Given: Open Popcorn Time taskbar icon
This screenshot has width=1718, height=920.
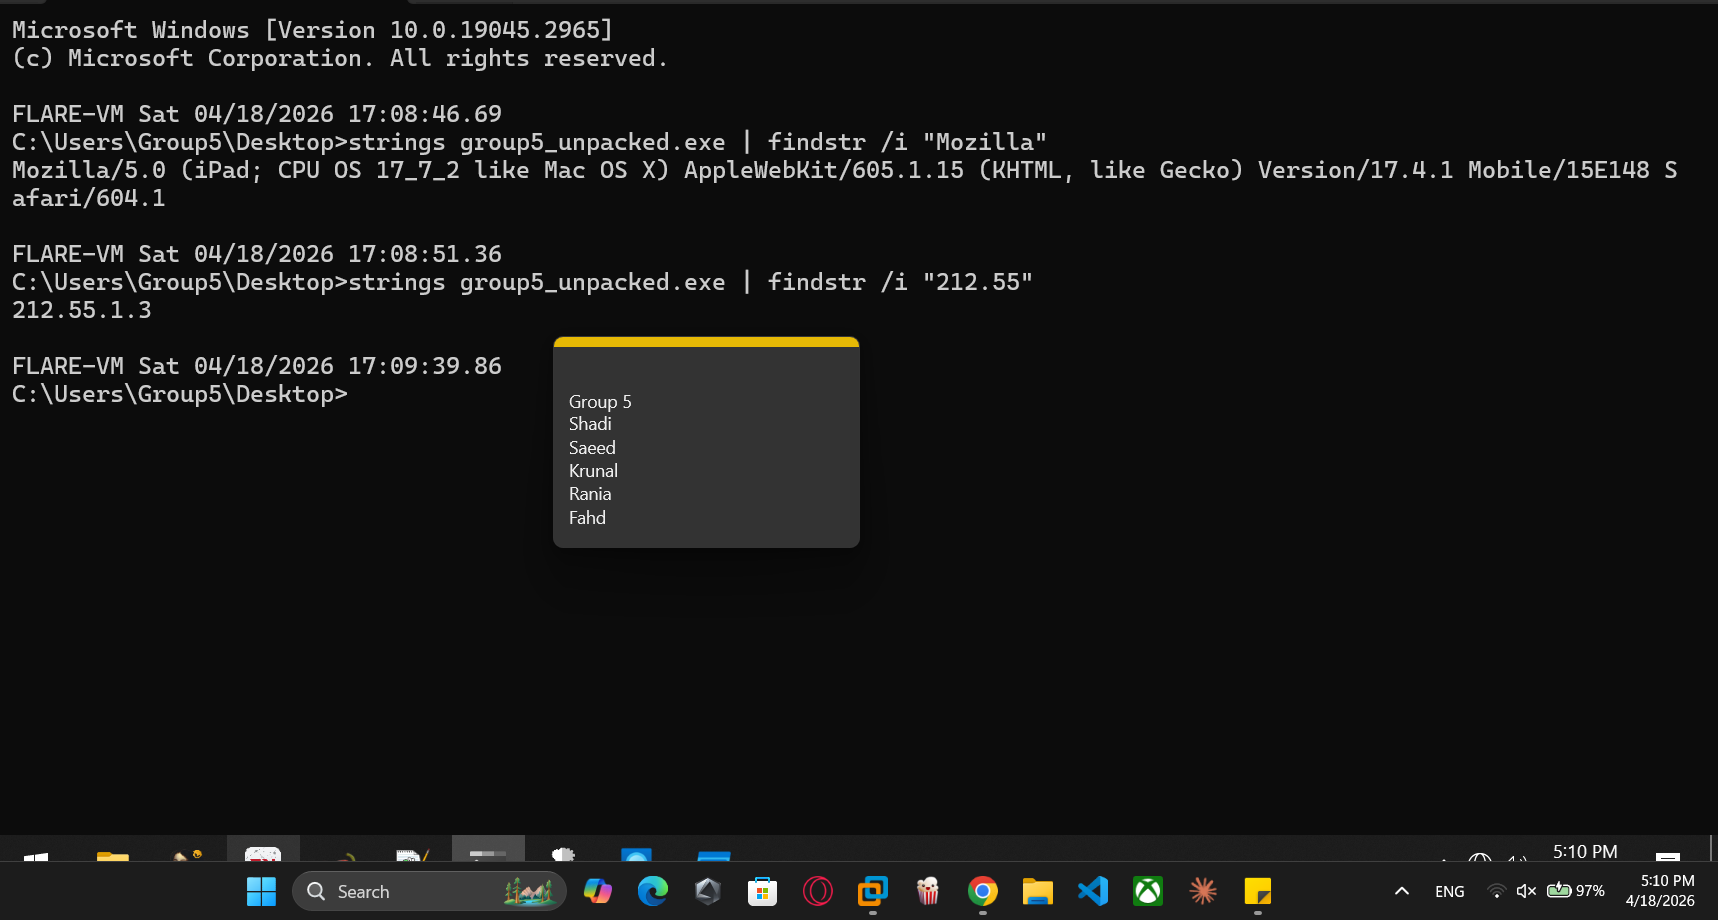Looking at the screenshot, I should point(928,891).
